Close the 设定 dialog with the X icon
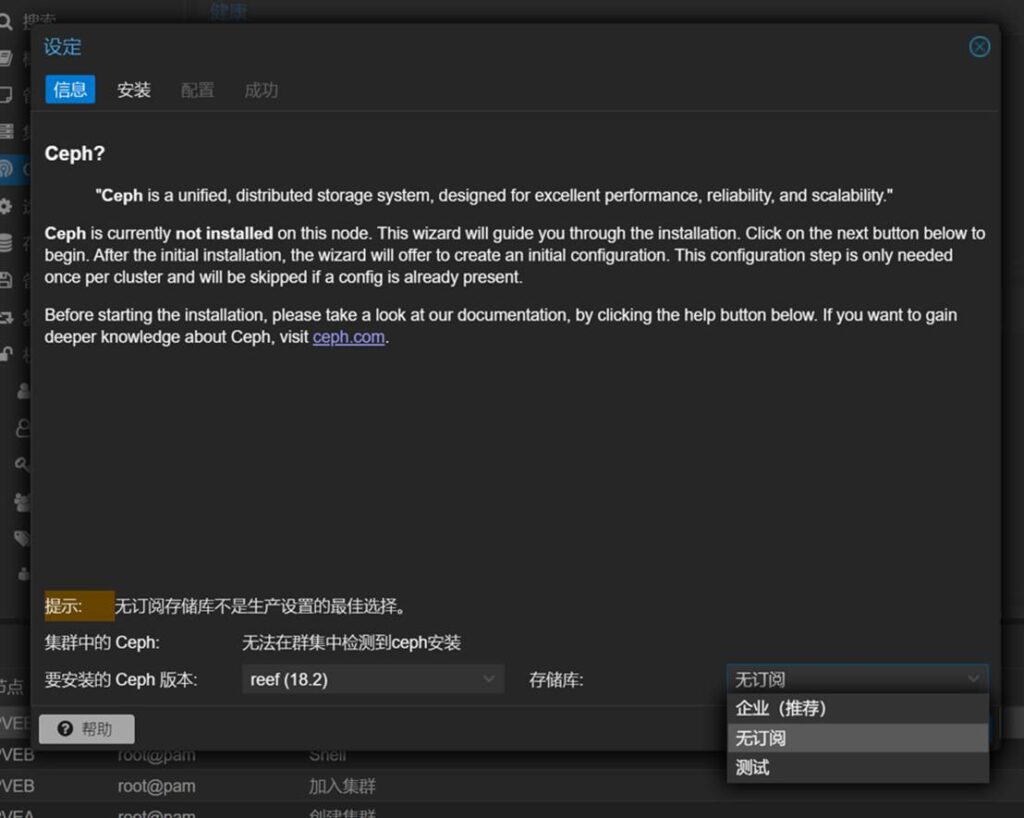Screen dimensions: 1024x818 coord(979,47)
